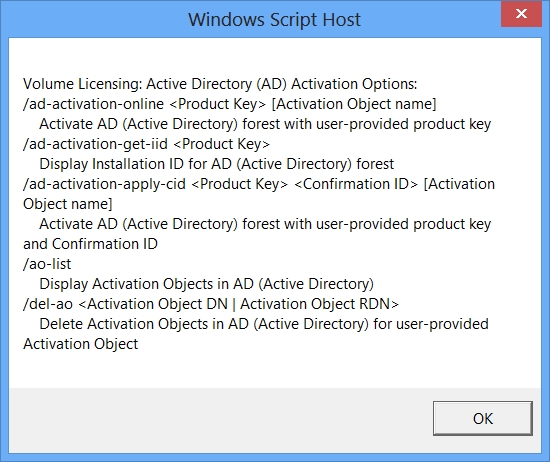Click the OK button

[483, 418]
